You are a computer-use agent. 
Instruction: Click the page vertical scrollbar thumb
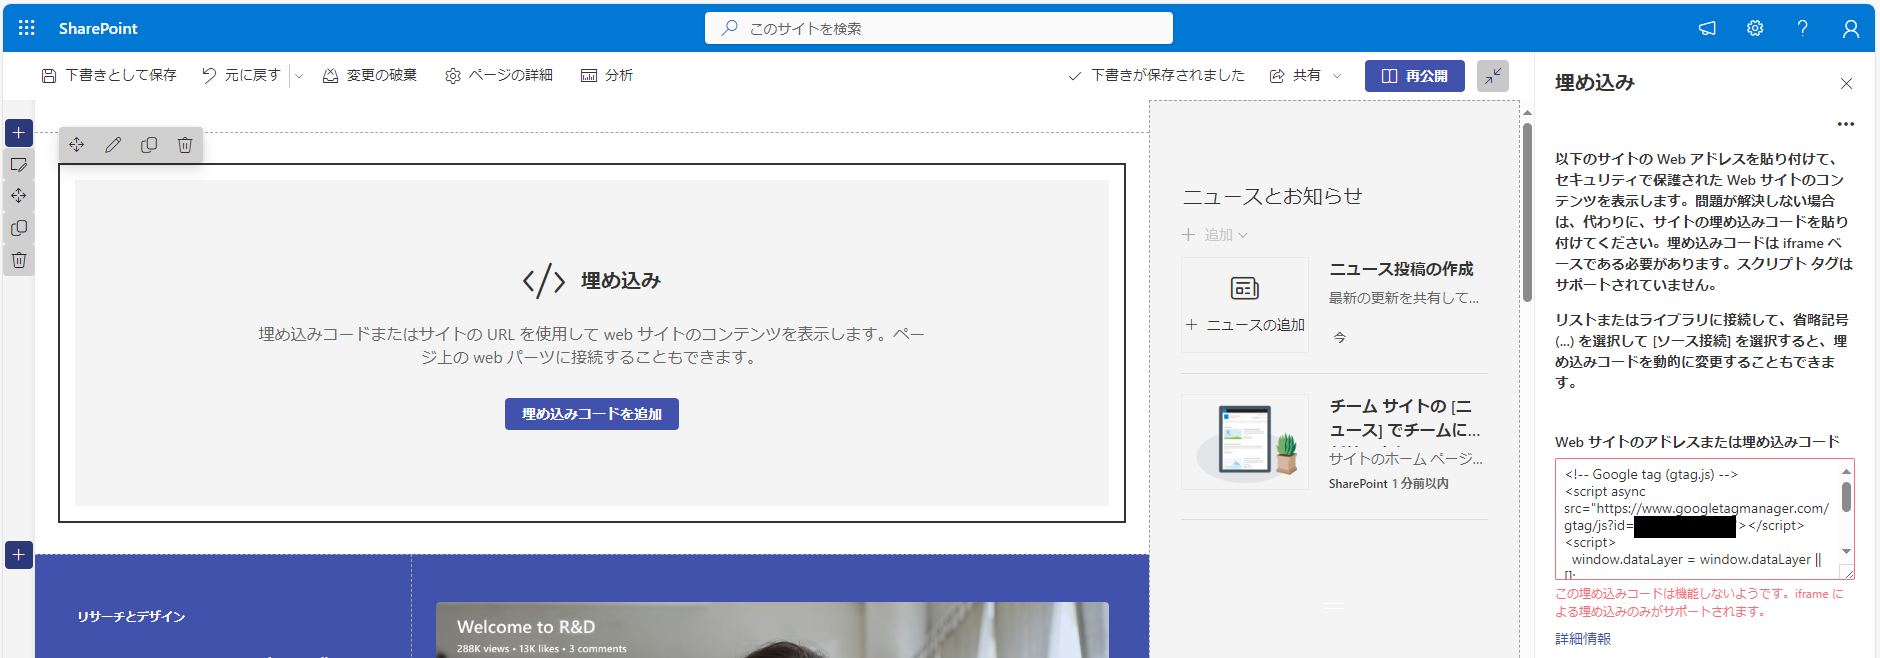pyautogui.click(x=1527, y=211)
